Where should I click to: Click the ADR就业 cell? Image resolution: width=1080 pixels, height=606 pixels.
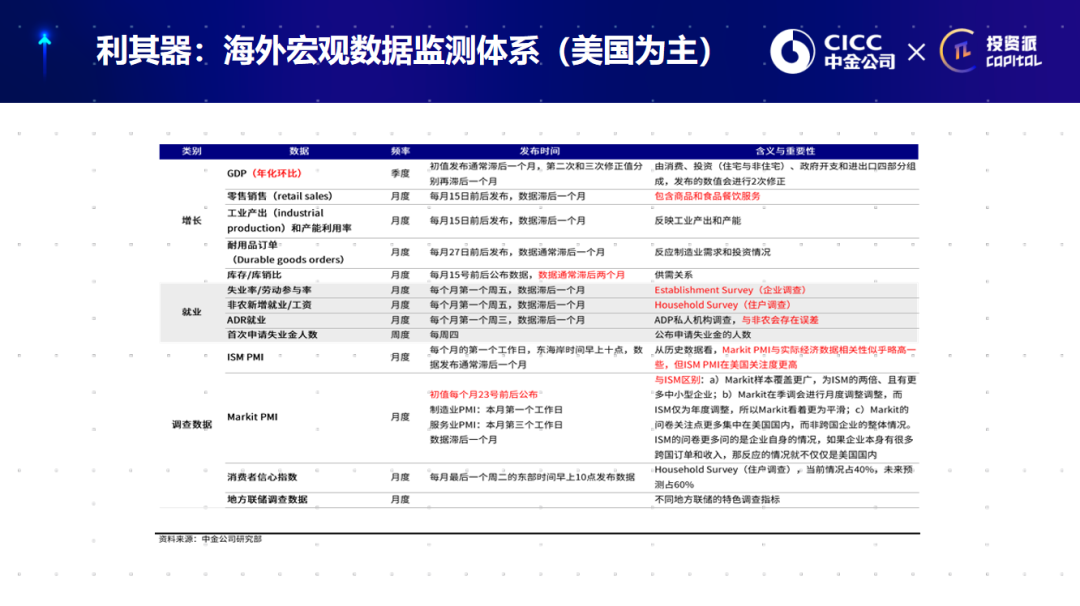[x=246, y=320]
